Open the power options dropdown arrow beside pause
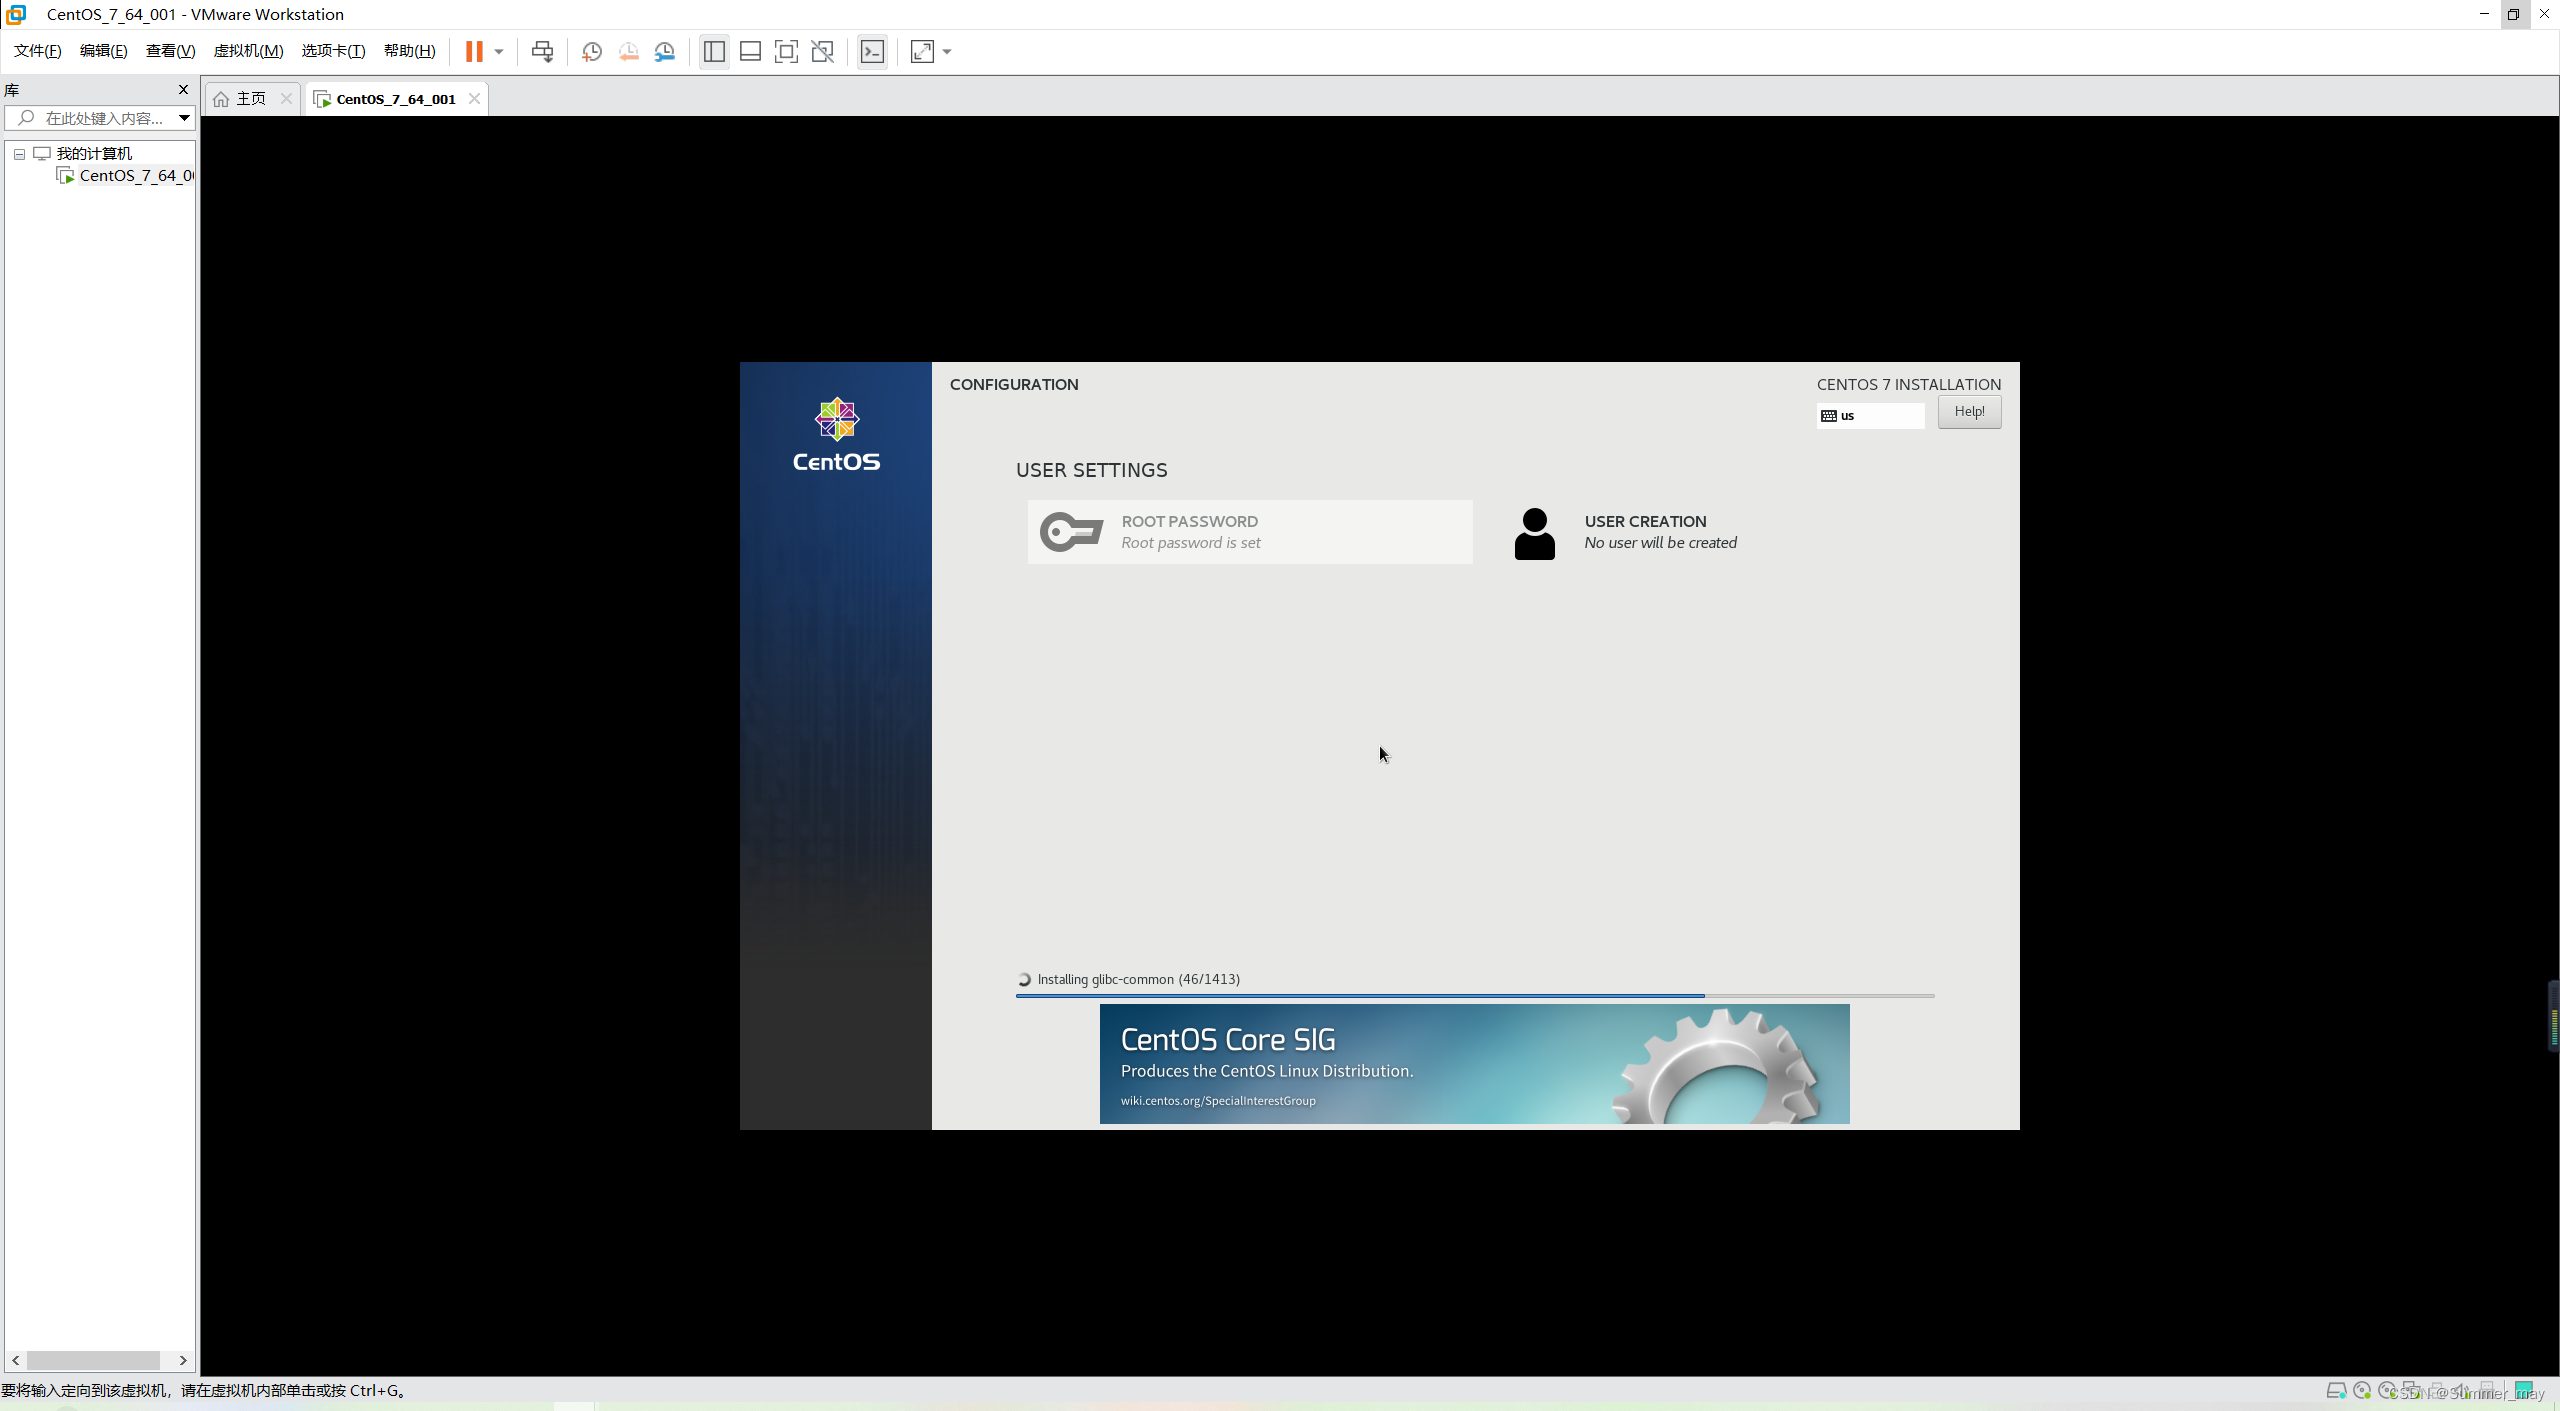 tap(499, 51)
